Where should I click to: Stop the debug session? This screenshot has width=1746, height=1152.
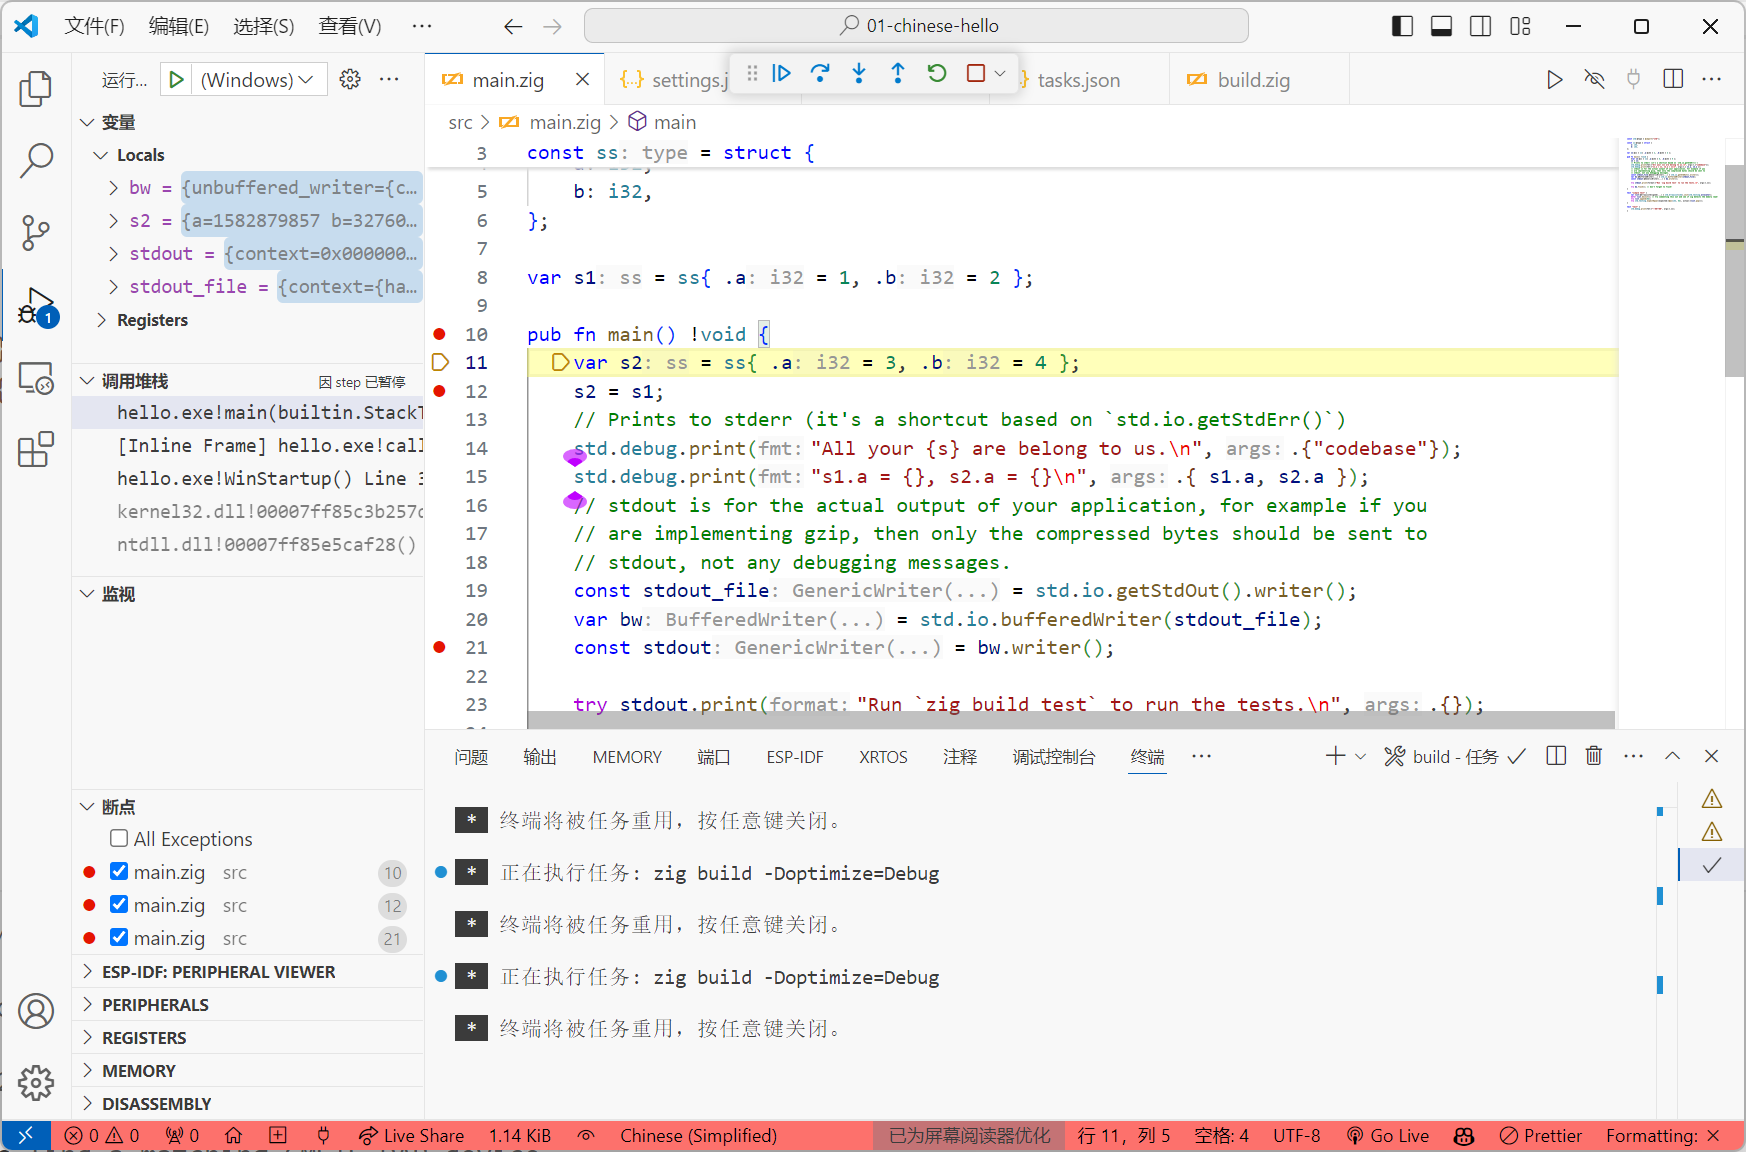tap(976, 73)
